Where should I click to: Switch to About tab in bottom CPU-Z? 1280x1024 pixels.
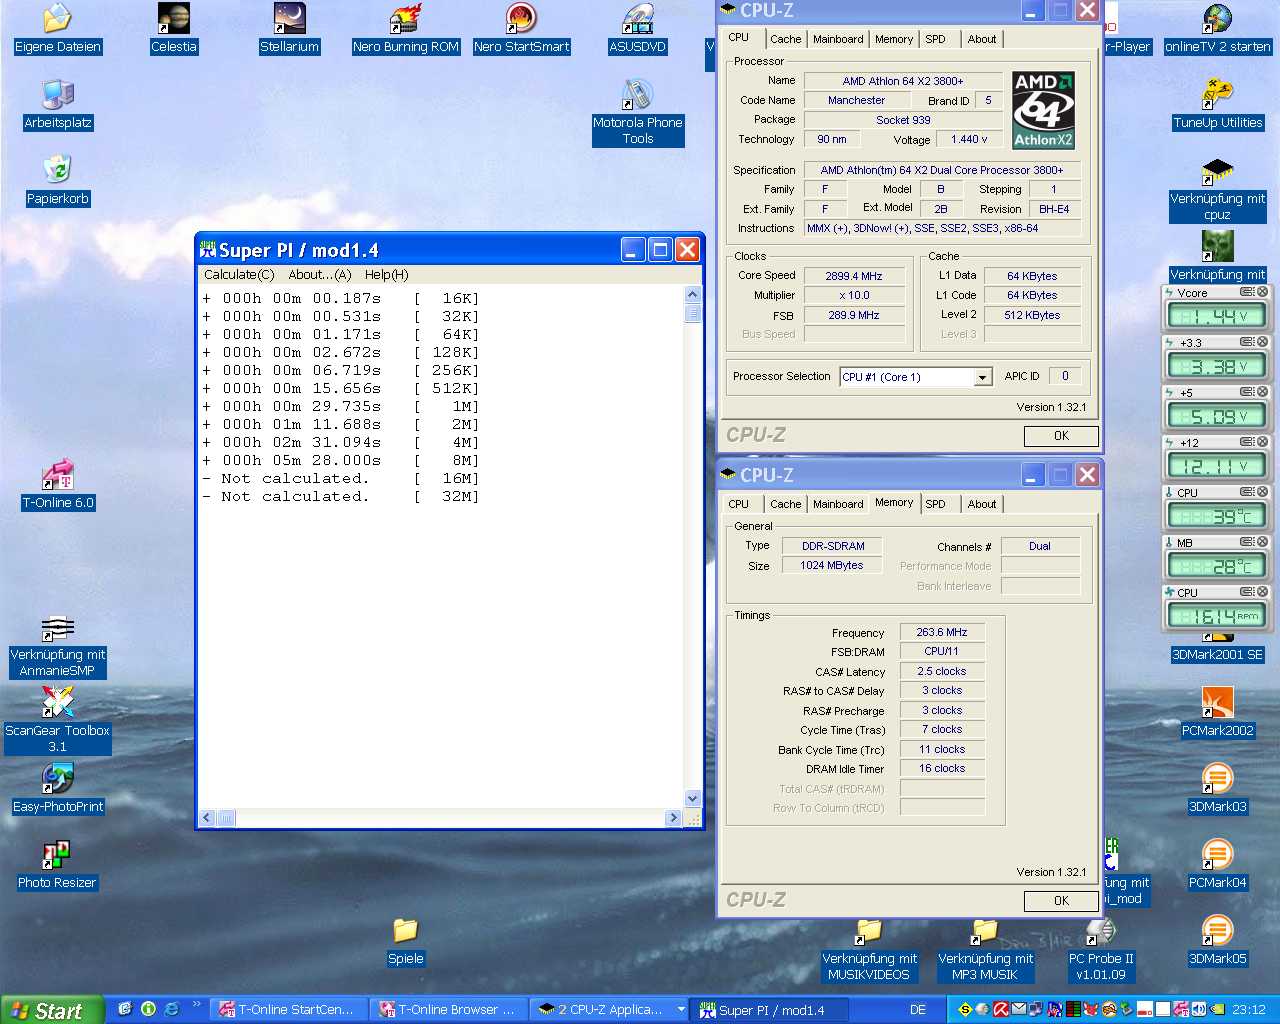click(982, 504)
